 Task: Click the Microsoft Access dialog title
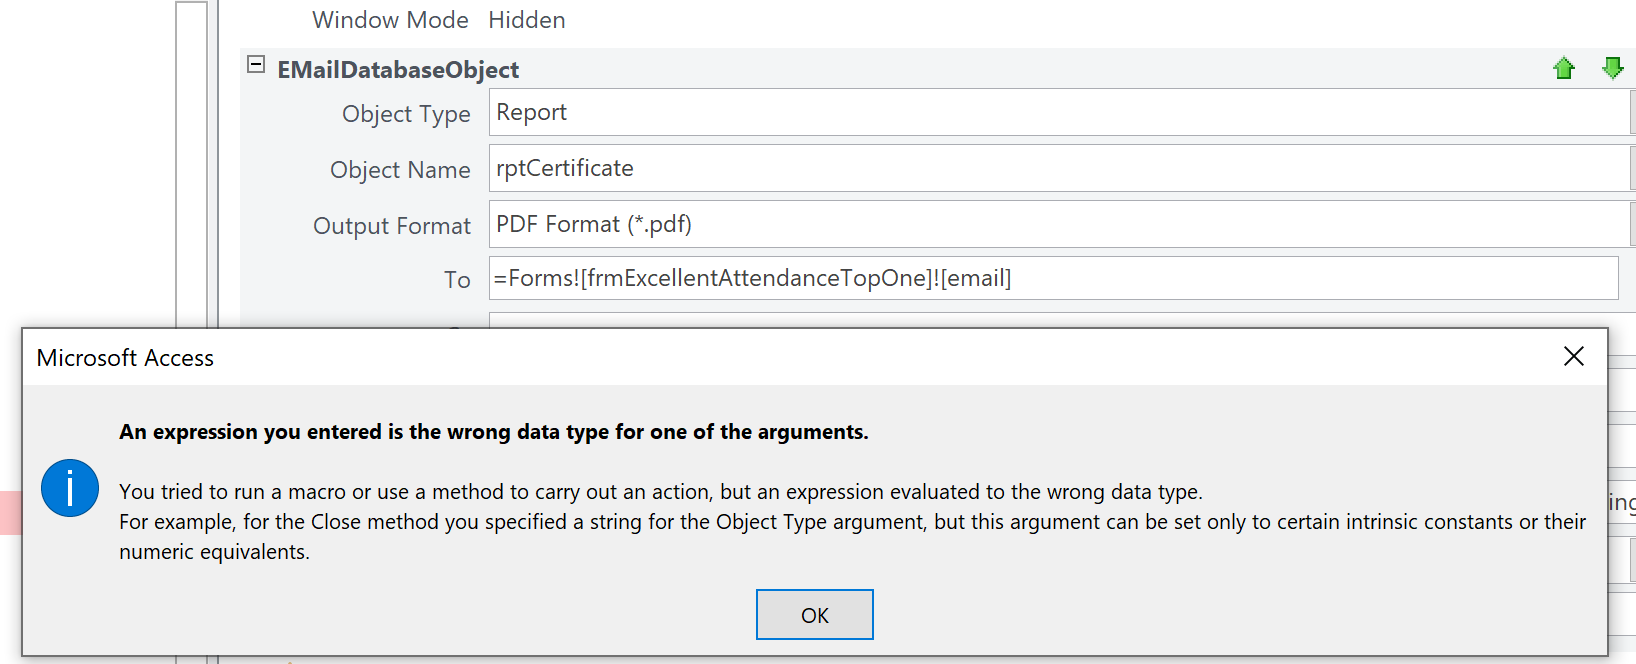(x=125, y=358)
